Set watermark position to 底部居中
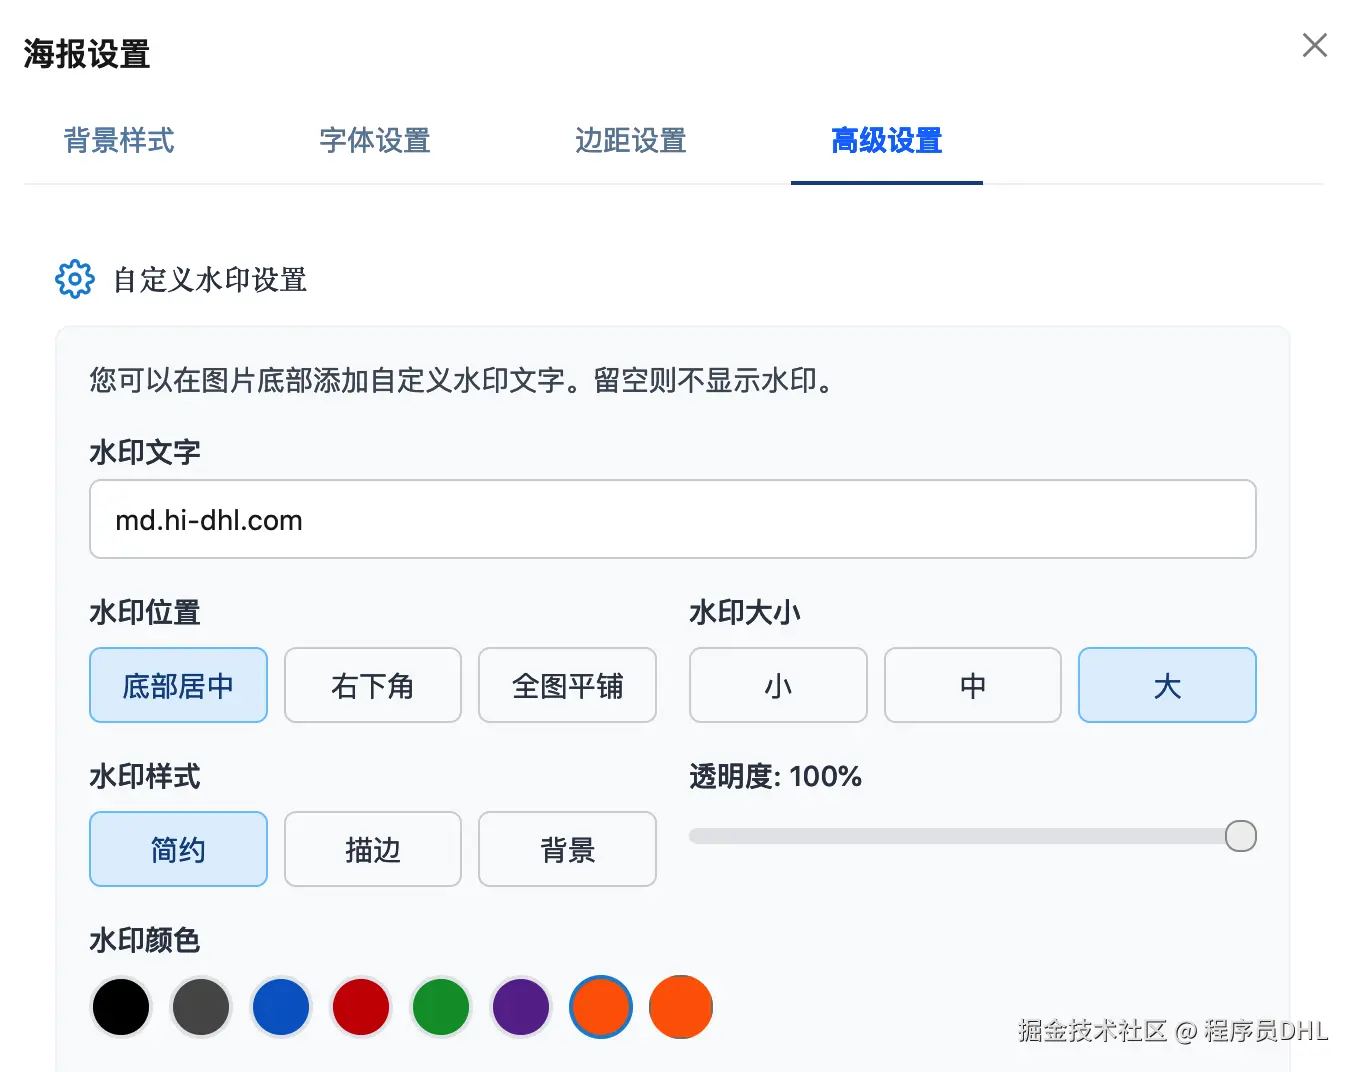This screenshot has width=1356, height=1072. pyautogui.click(x=178, y=686)
